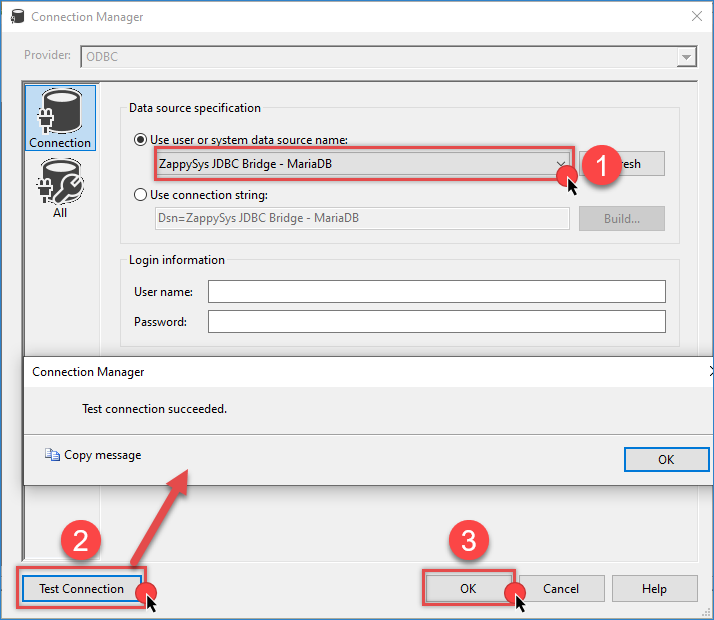Dismiss the success message with its OK button
The width and height of the screenshot is (714, 620).
tap(665, 459)
